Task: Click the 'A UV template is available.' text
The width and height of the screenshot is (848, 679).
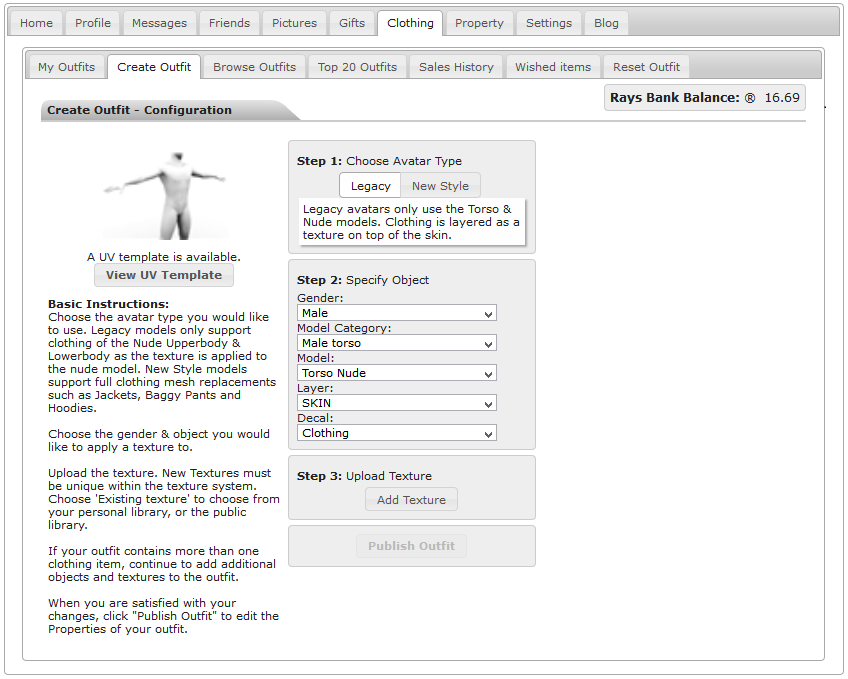Action: (x=164, y=257)
